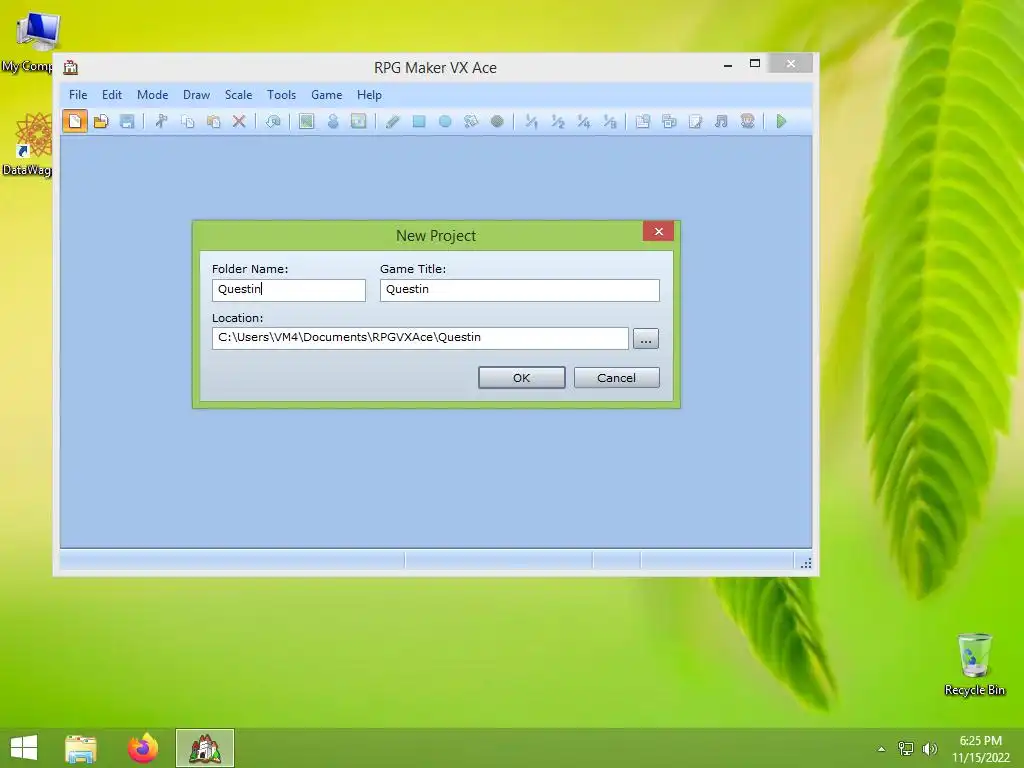Launch Firefox from the taskbar
This screenshot has height=768, width=1024.
[143, 748]
